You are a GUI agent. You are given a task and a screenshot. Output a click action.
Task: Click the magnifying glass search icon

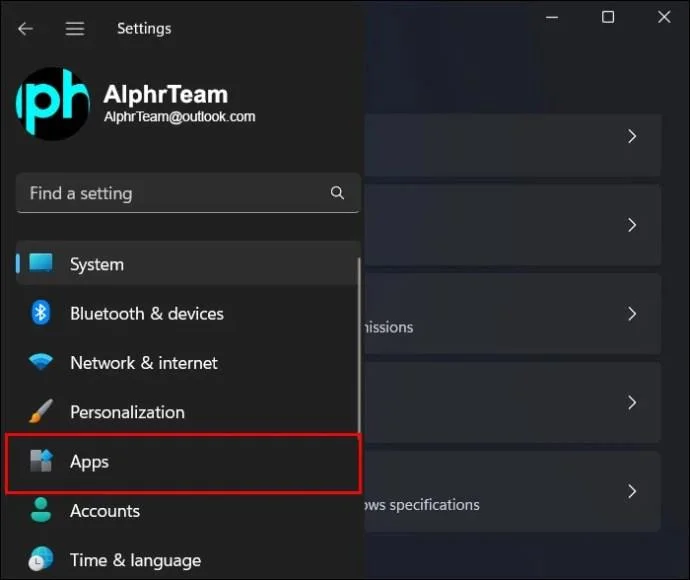pos(337,193)
